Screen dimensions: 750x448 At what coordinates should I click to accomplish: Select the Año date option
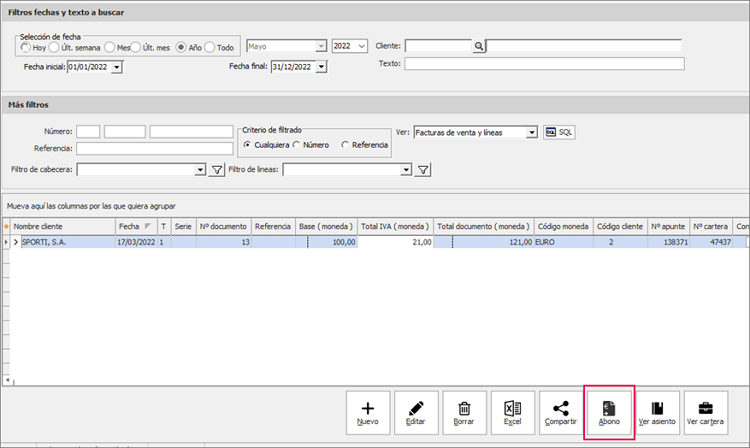pos(181,47)
